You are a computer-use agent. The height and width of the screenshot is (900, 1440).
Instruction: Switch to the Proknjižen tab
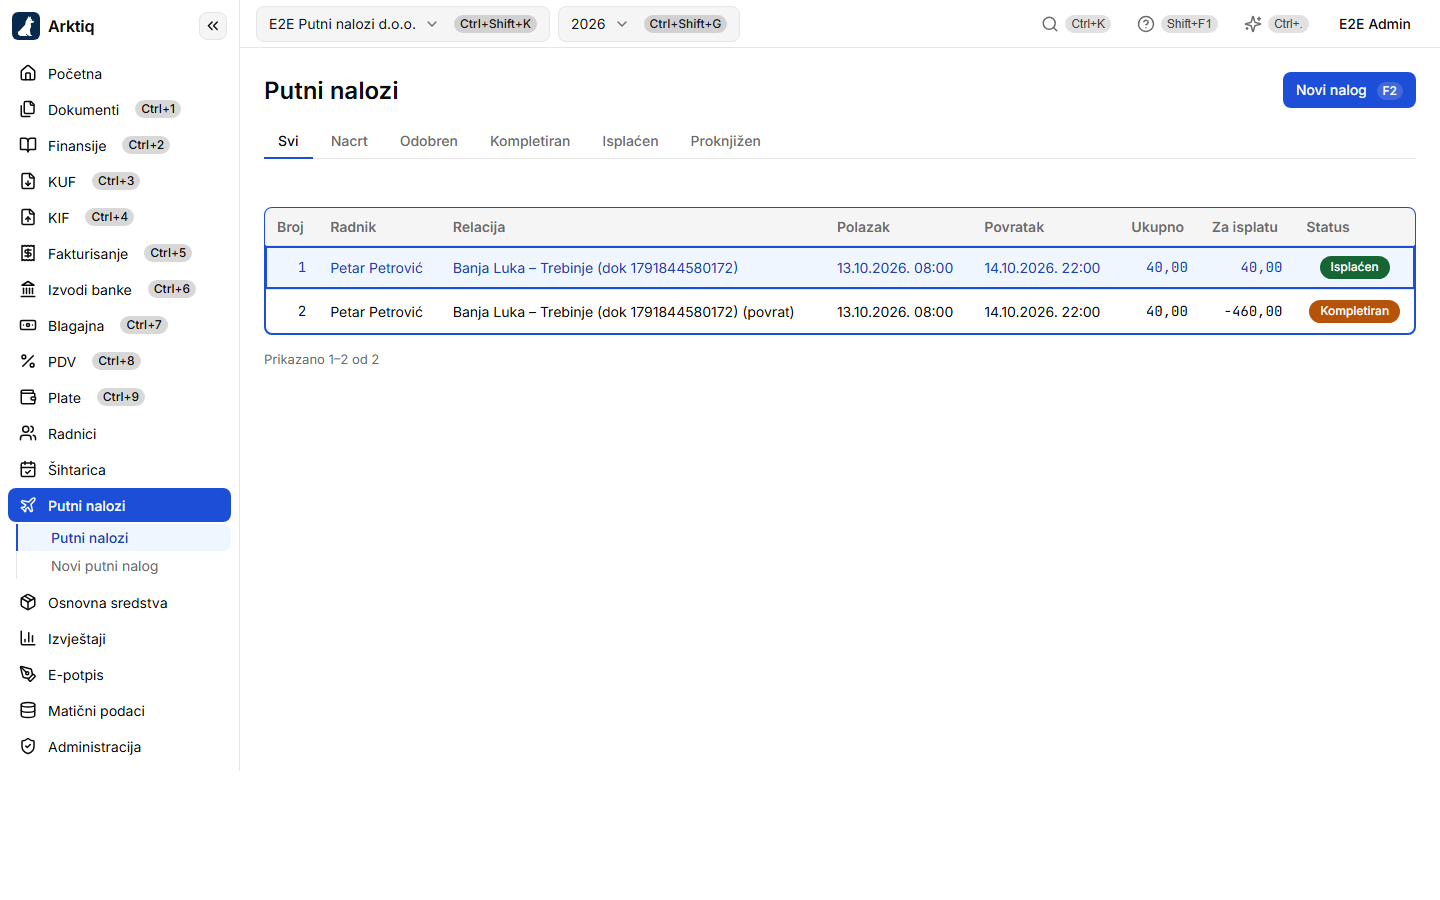click(726, 141)
